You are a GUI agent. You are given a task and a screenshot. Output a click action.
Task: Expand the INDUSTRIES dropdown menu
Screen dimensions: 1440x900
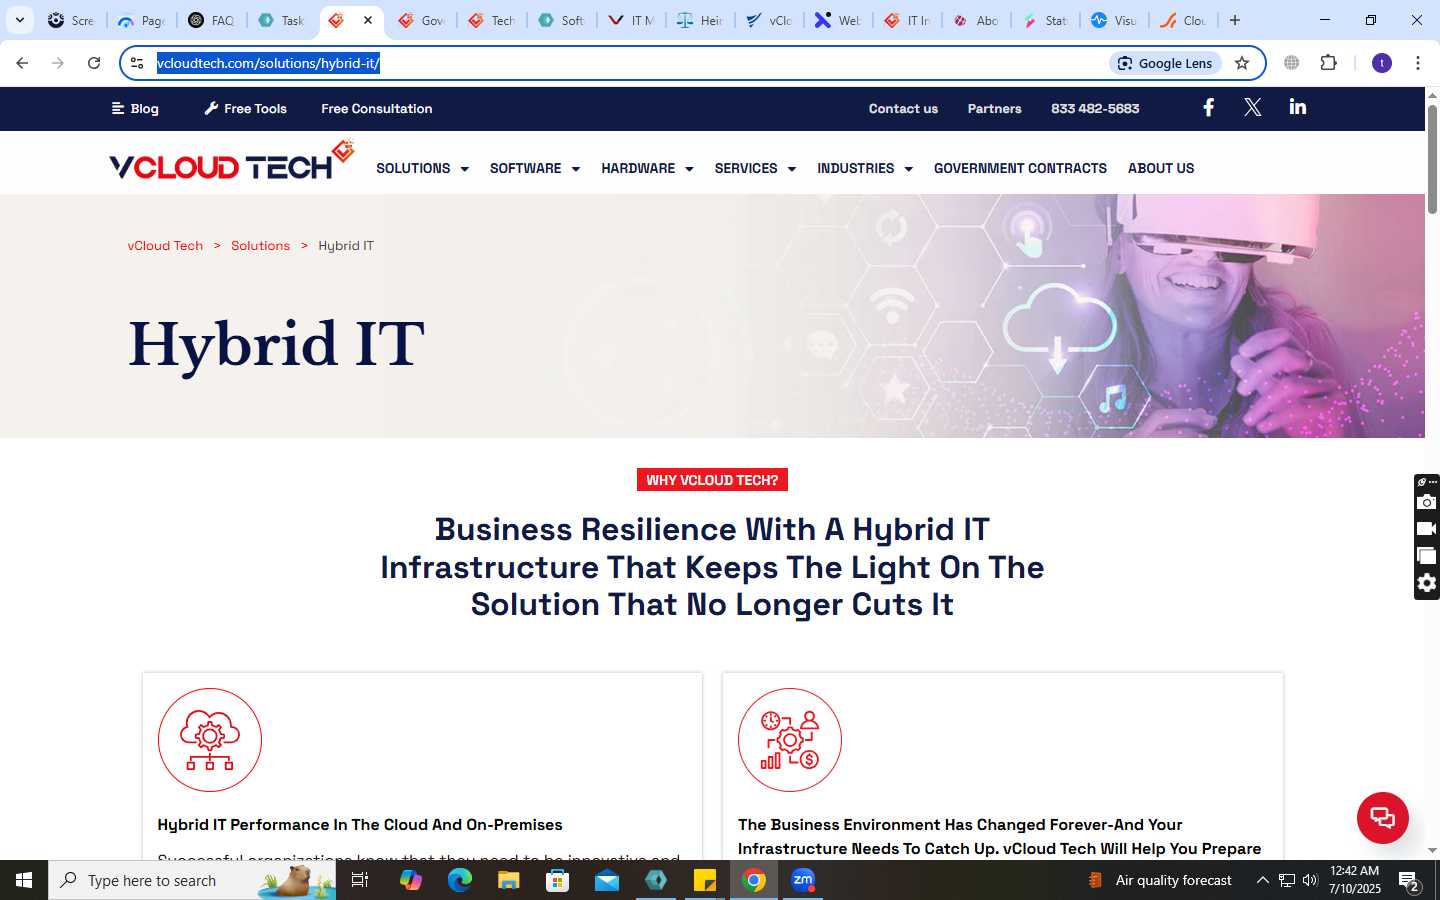pyautogui.click(x=865, y=168)
